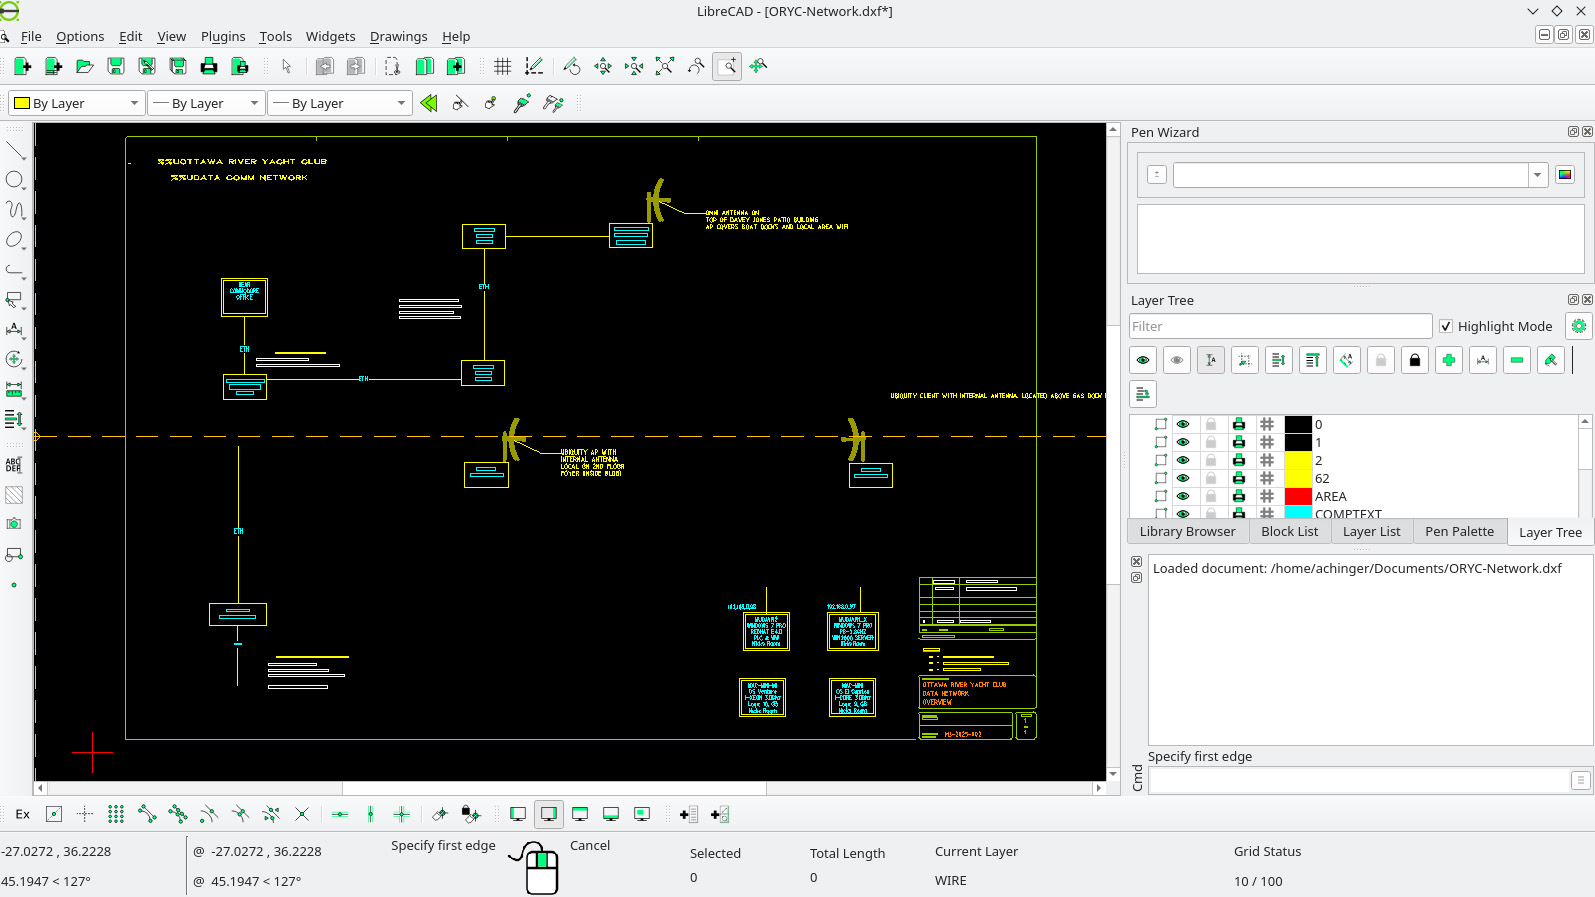Viewport: 1595px width, 897px height.
Task: Click the Add layer plus icon
Action: point(1448,360)
